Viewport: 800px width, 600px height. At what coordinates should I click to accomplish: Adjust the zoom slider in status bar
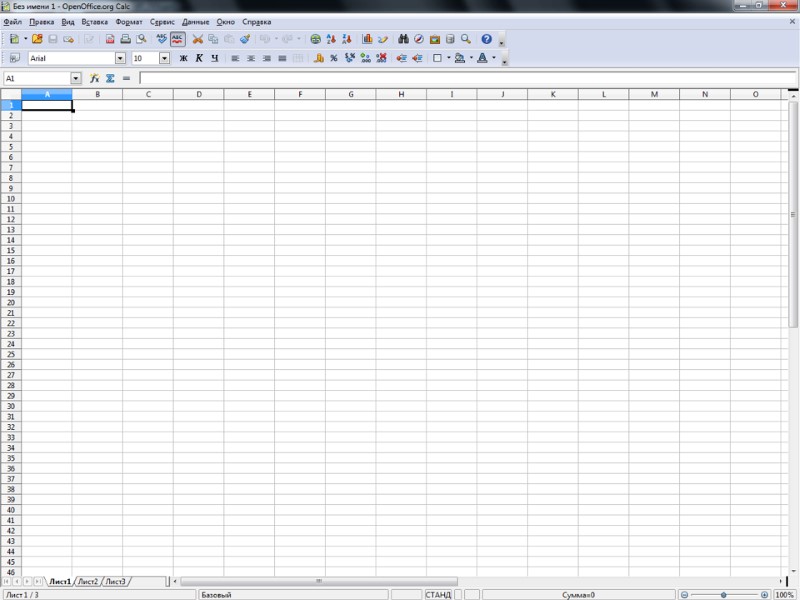(724, 595)
